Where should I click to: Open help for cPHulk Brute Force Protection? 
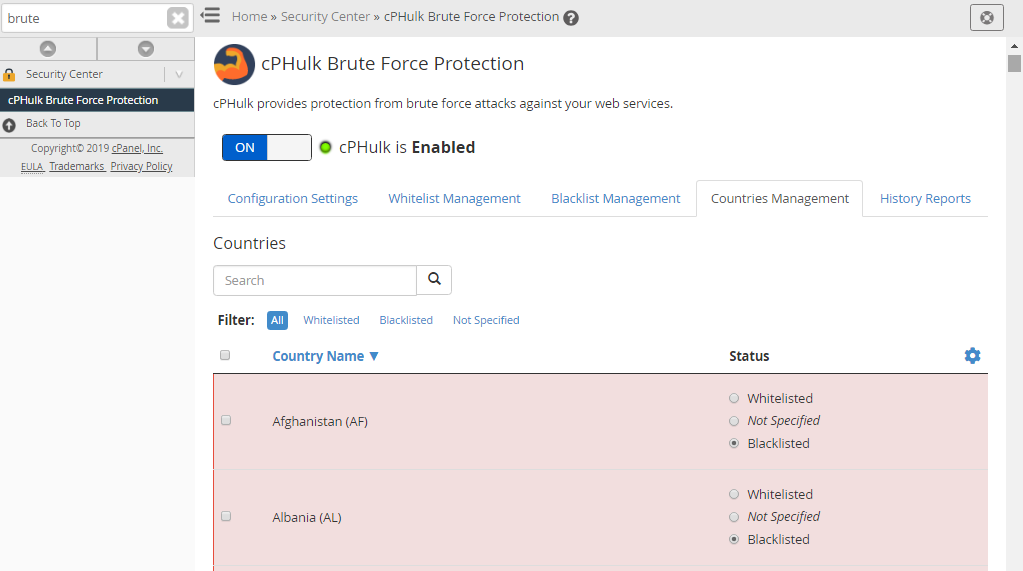click(571, 18)
